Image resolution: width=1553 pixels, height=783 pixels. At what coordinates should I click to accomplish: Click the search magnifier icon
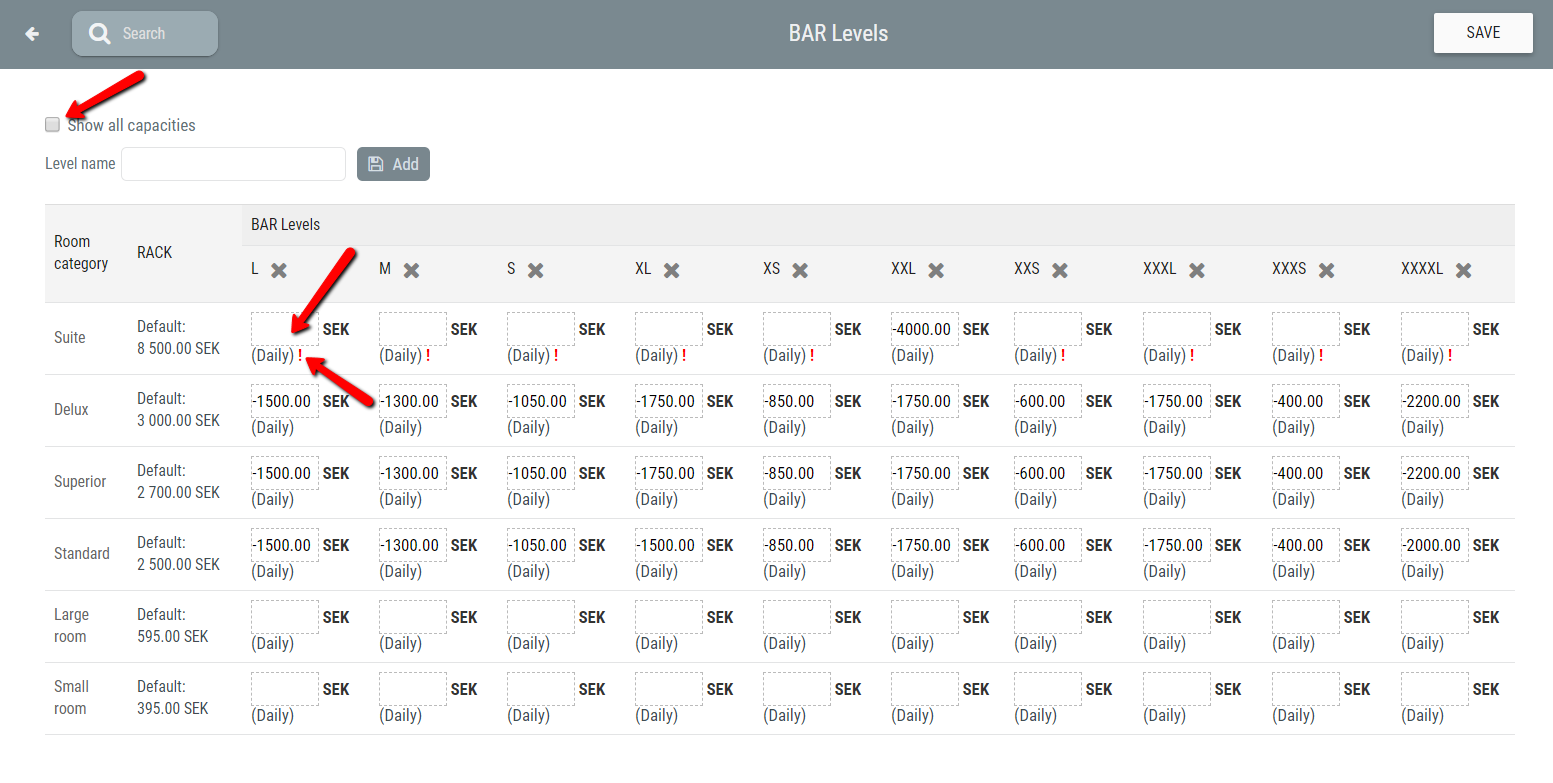point(99,33)
